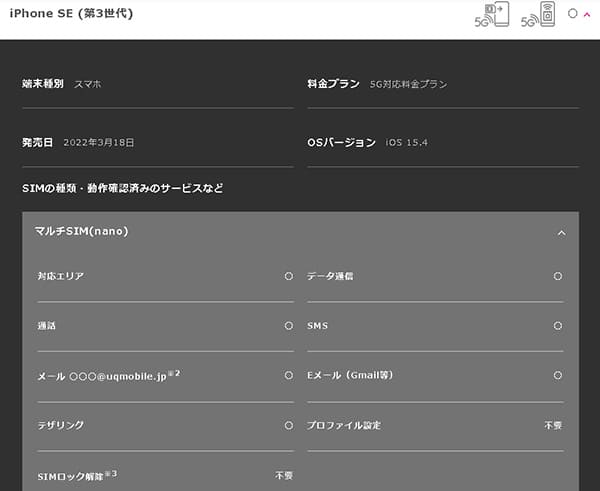
Task: Click the 5G eSIM device icon
Action: (x=538, y=15)
